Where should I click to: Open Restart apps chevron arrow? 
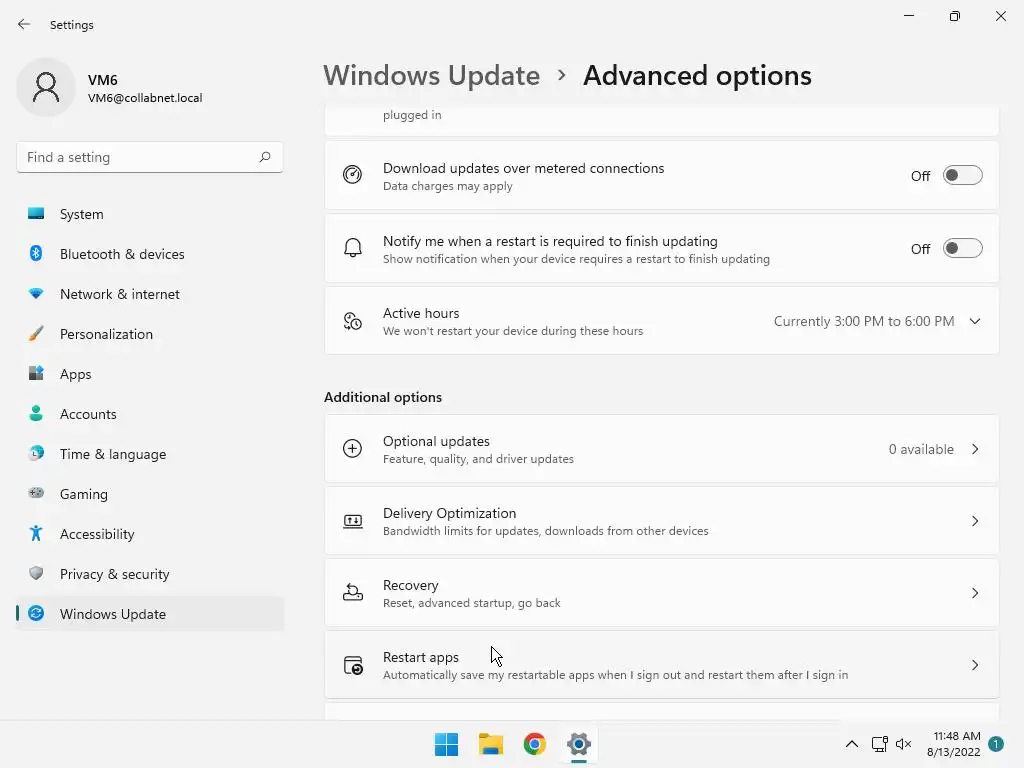tap(975, 665)
